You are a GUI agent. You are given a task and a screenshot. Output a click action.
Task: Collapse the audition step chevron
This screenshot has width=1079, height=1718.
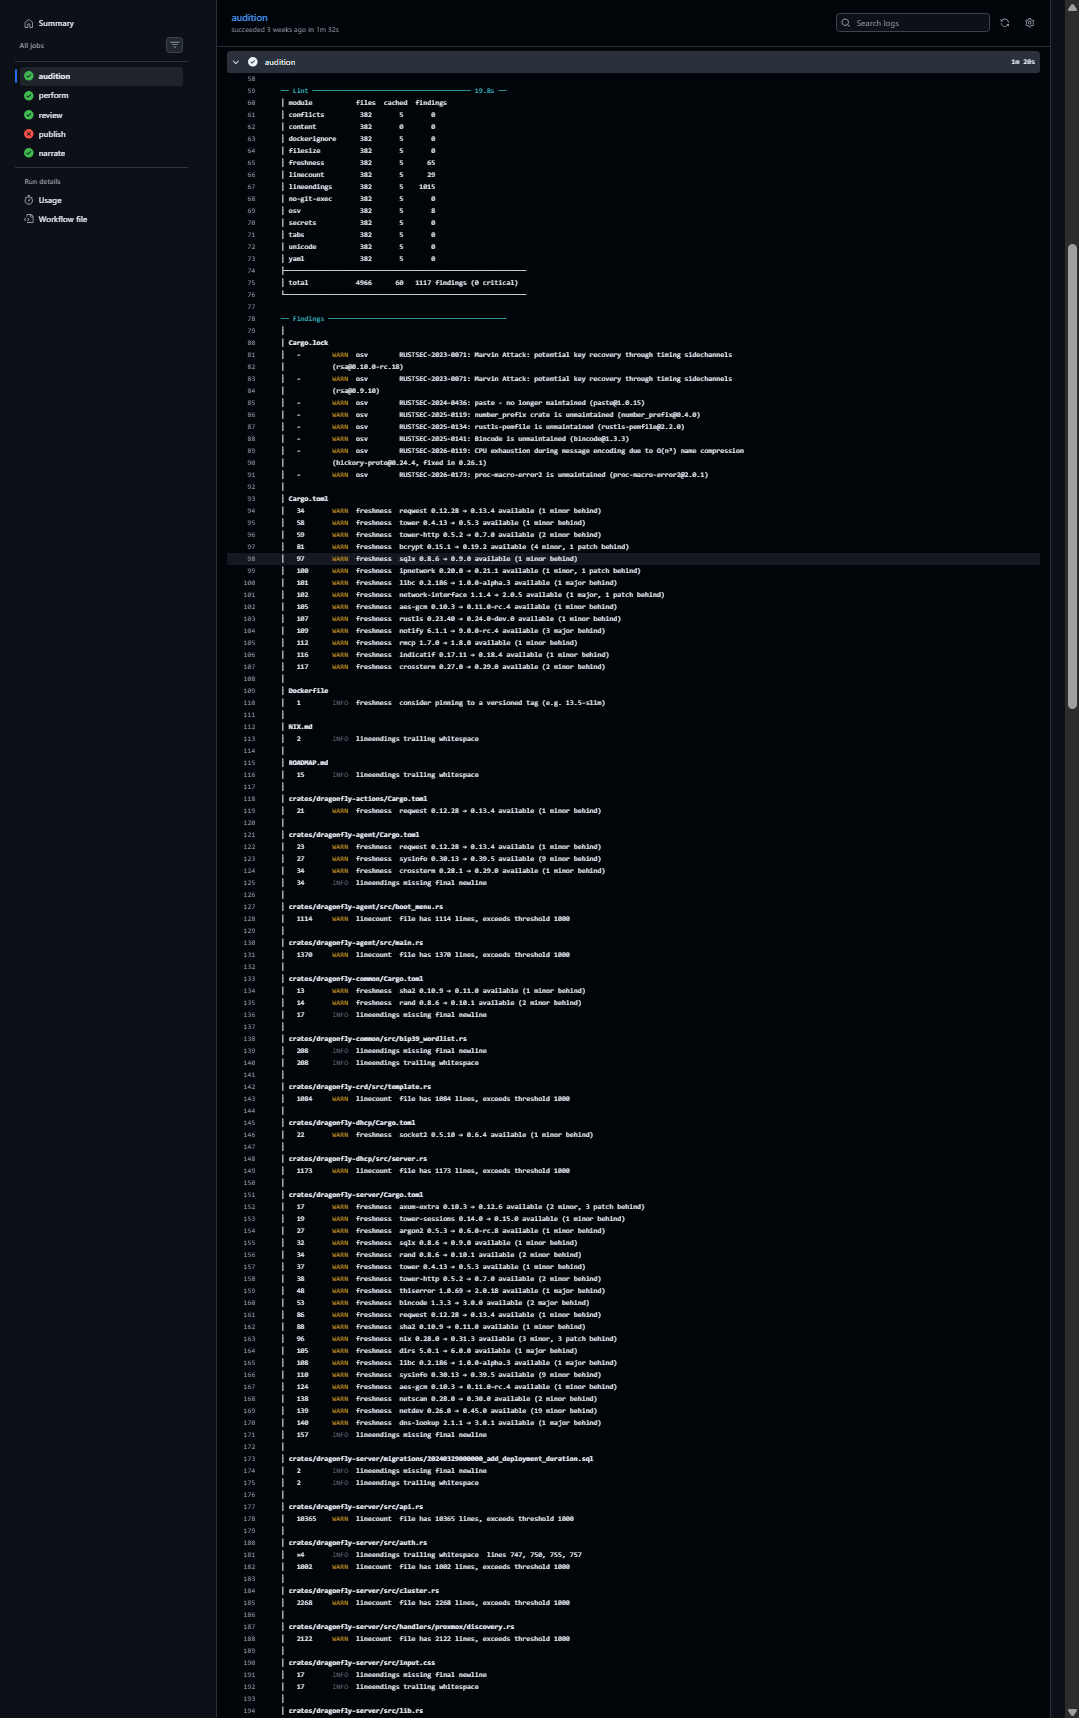pyautogui.click(x=236, y=62)
